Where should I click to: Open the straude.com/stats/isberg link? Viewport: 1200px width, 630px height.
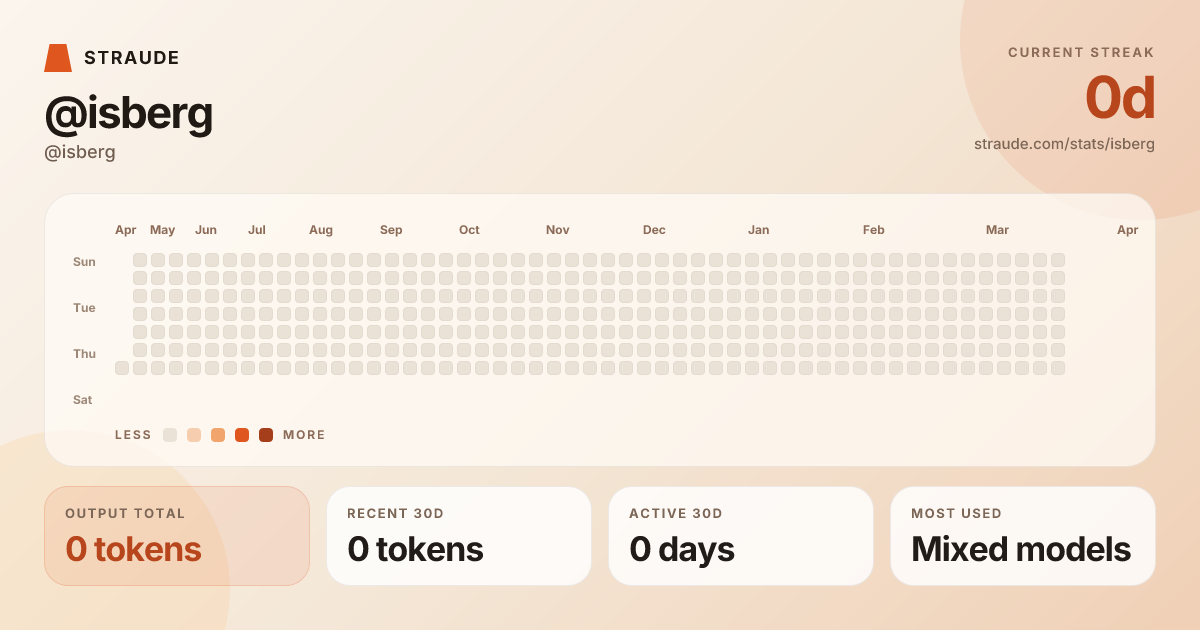(x=1064, y=144)
